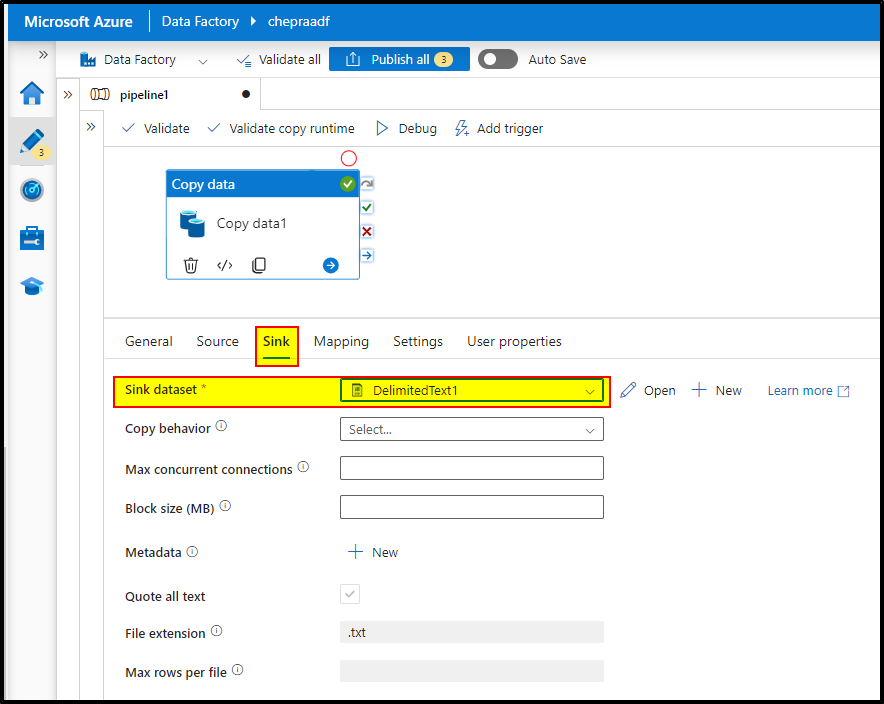Click the File extension .txt field
884x704 pixels.
point(472,632)
